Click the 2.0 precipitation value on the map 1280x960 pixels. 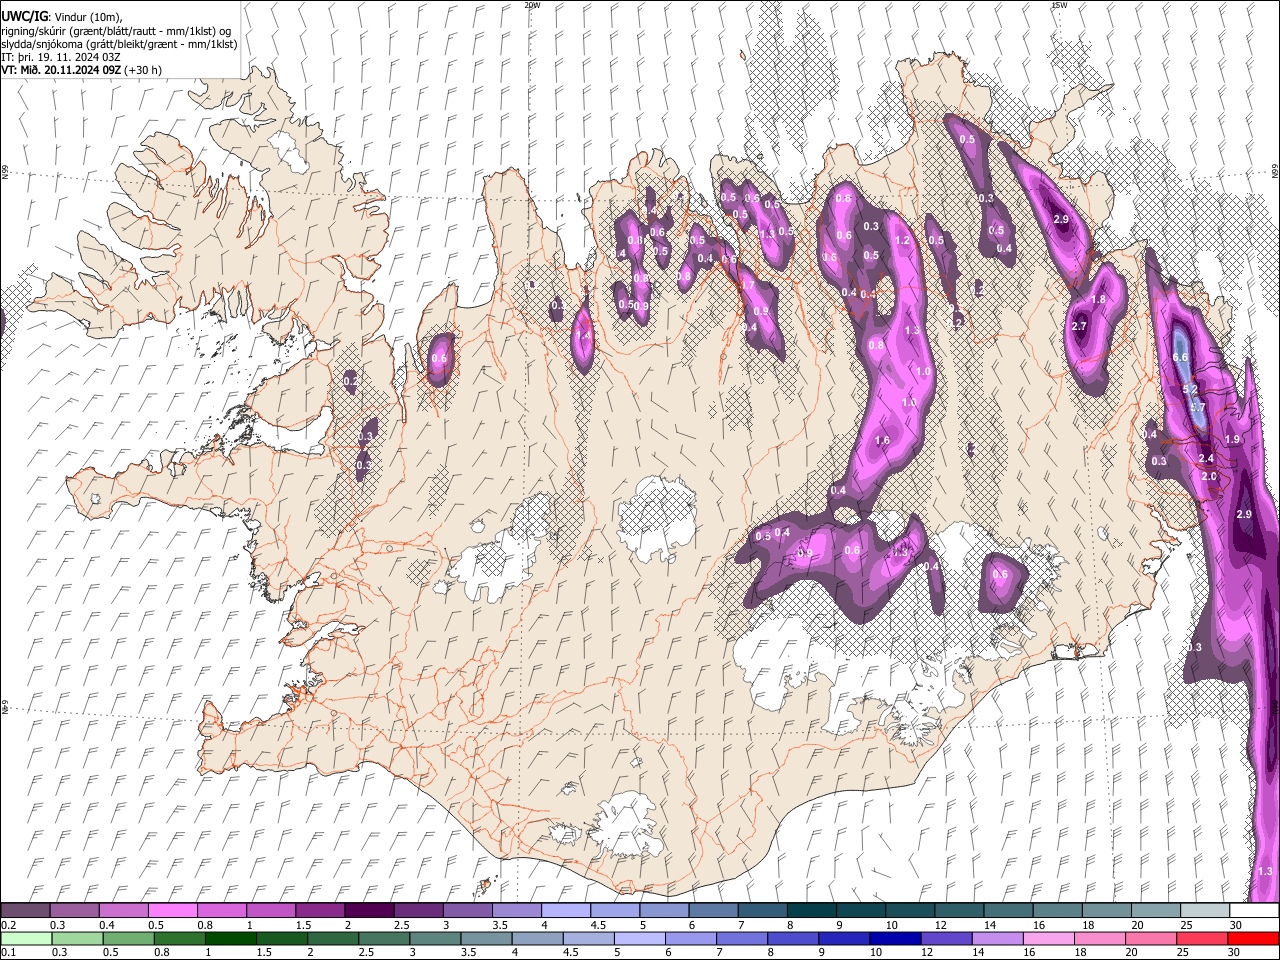pos(1209,476)
